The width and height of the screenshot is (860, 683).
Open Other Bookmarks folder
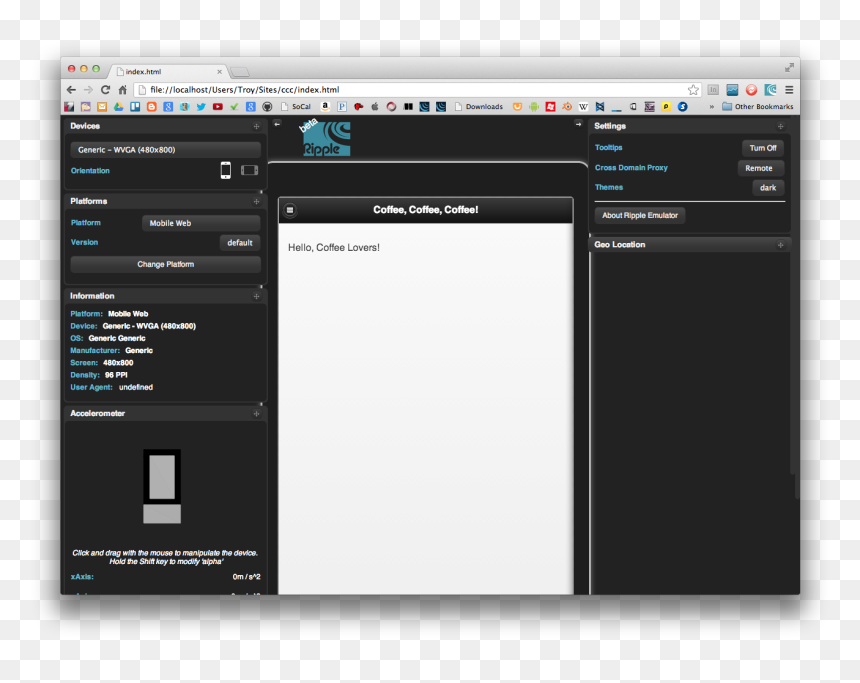coord(757,106)
